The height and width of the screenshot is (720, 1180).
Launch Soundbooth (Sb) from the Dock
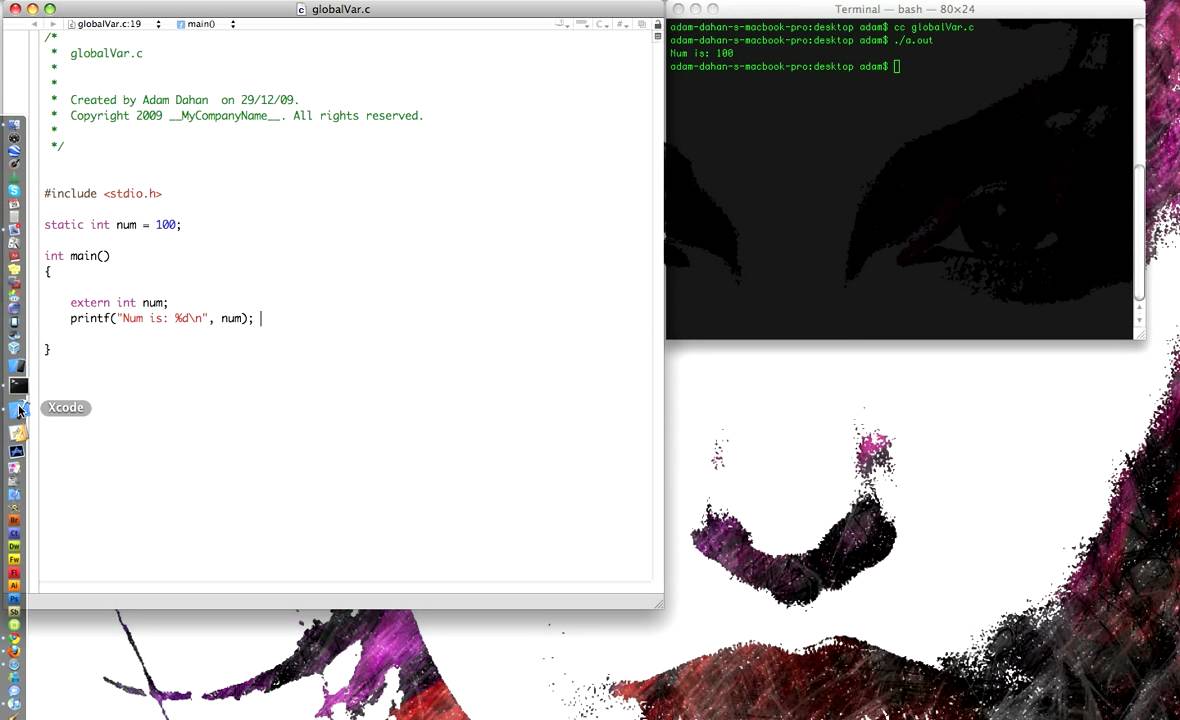[14, 612]
